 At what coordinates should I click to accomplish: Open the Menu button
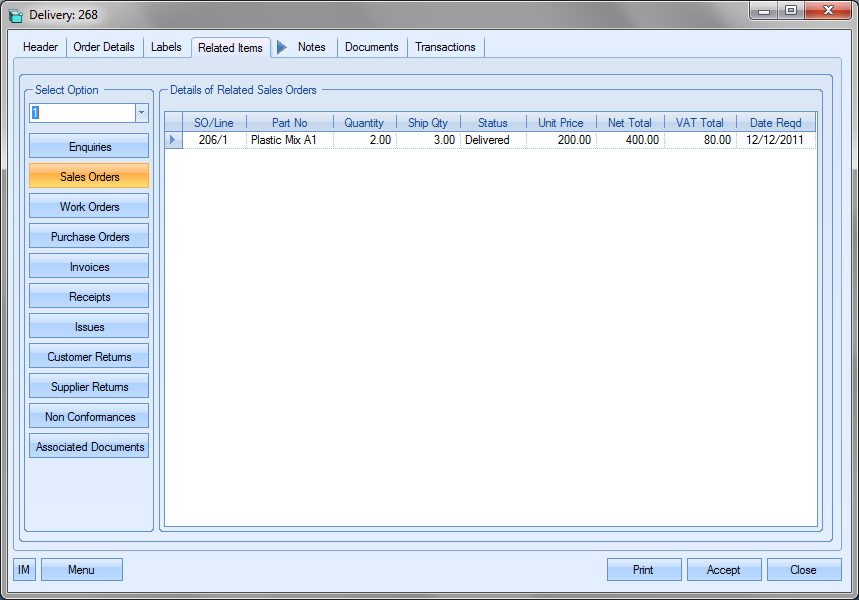coord(82,570)
